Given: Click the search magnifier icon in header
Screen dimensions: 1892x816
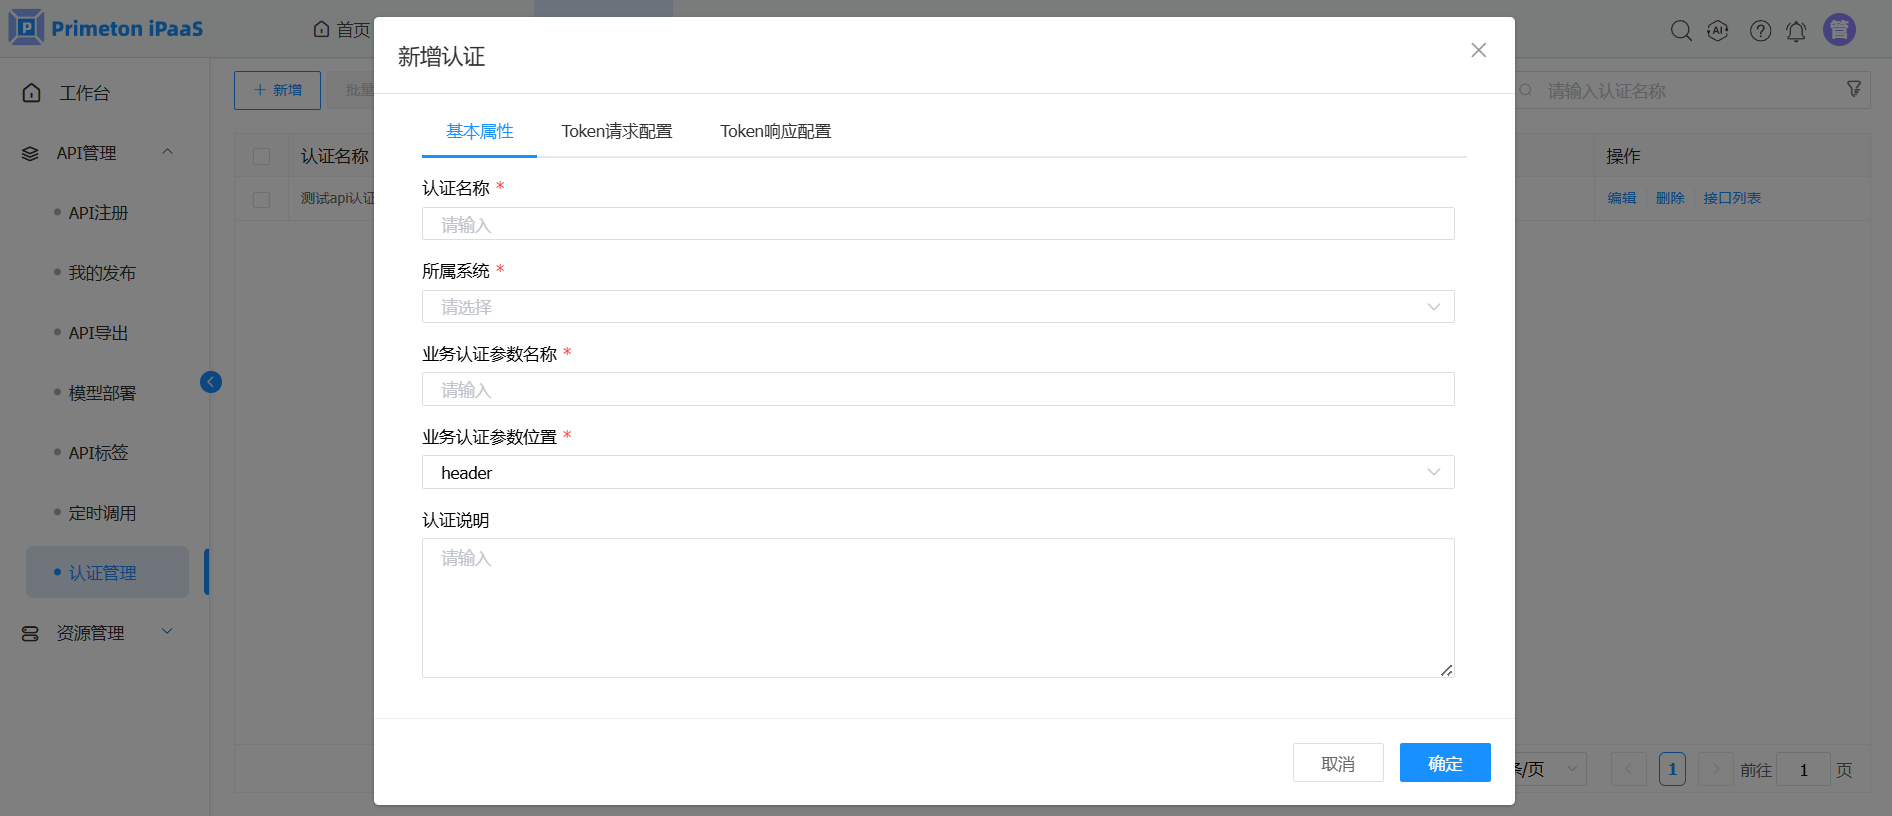Looking at the screenshot, I should (1681, 31).
